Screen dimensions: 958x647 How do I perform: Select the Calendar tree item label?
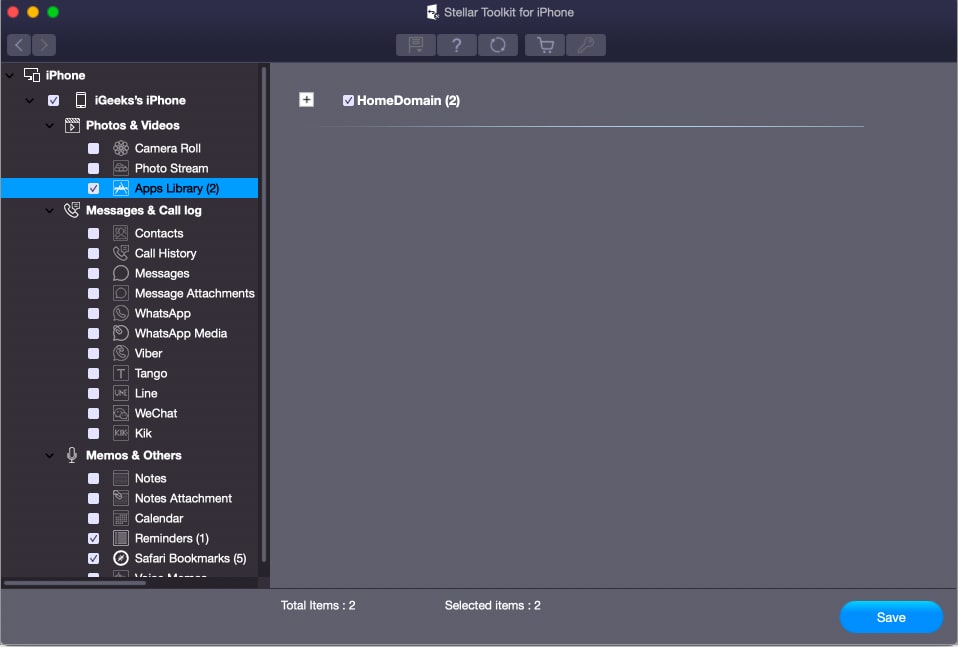pyautogui.click(x=159, y=518)
